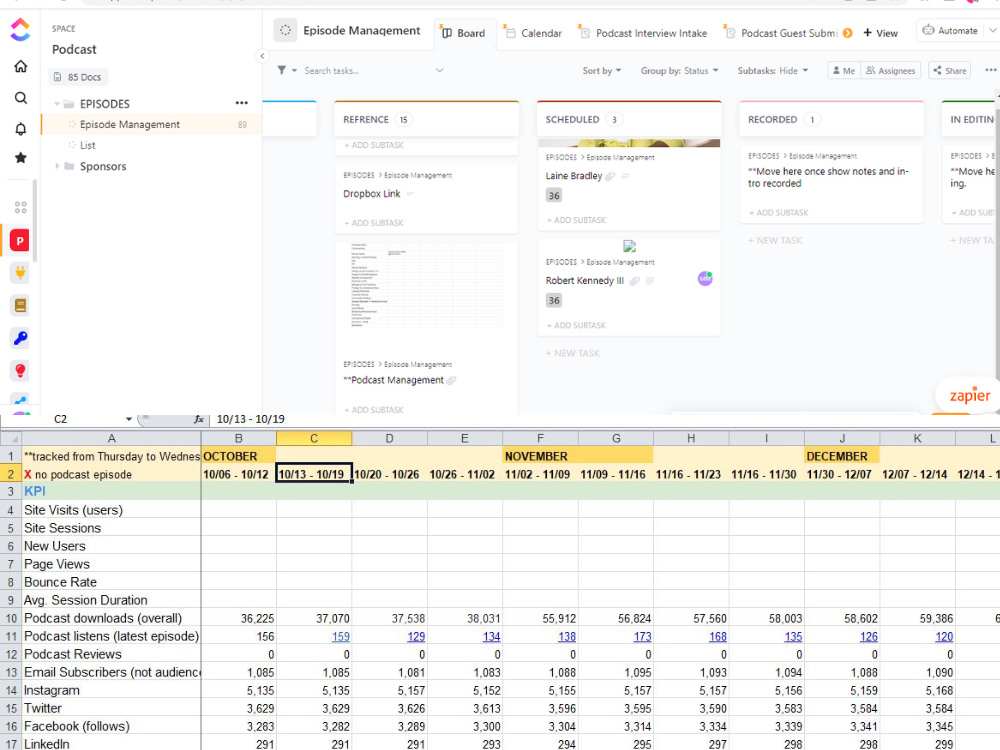Open notifications bell icon

[x=20, y=128]
